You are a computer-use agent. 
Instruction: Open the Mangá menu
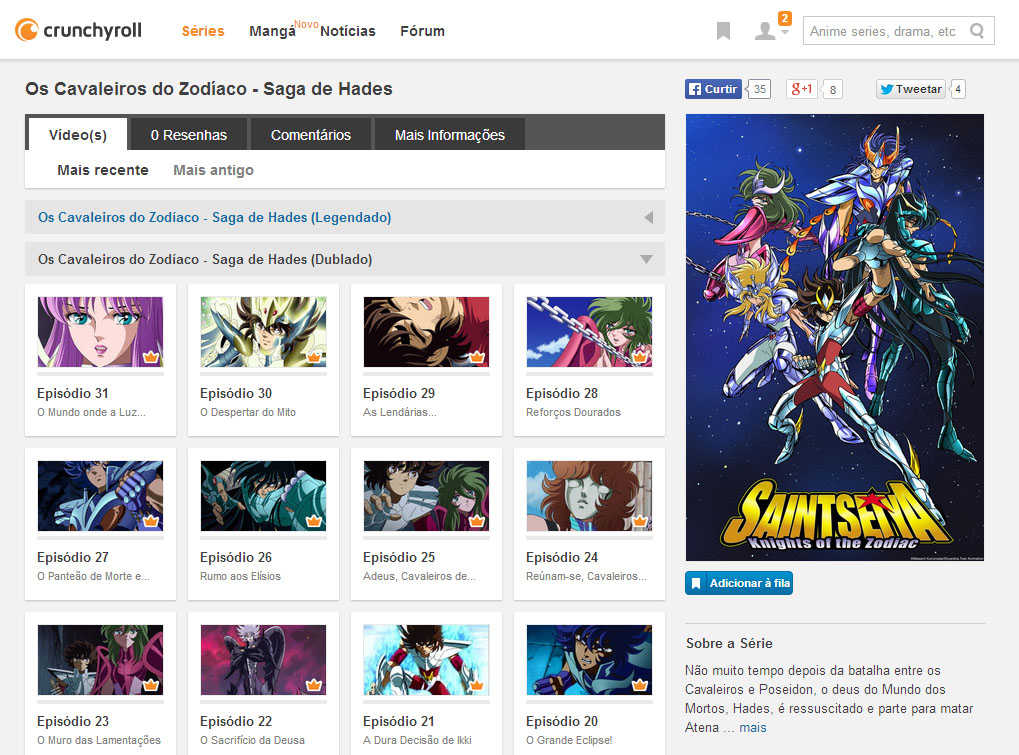272,31
